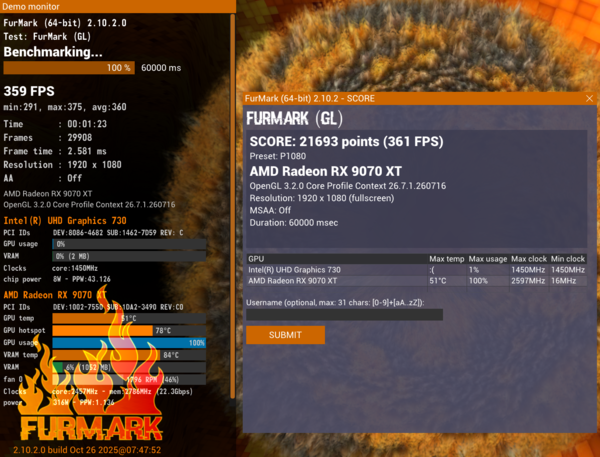Click the Intel(R) UHD Graphics 730 orange heading
This screenshot has width=600, height=457.
tap(65, 221)
